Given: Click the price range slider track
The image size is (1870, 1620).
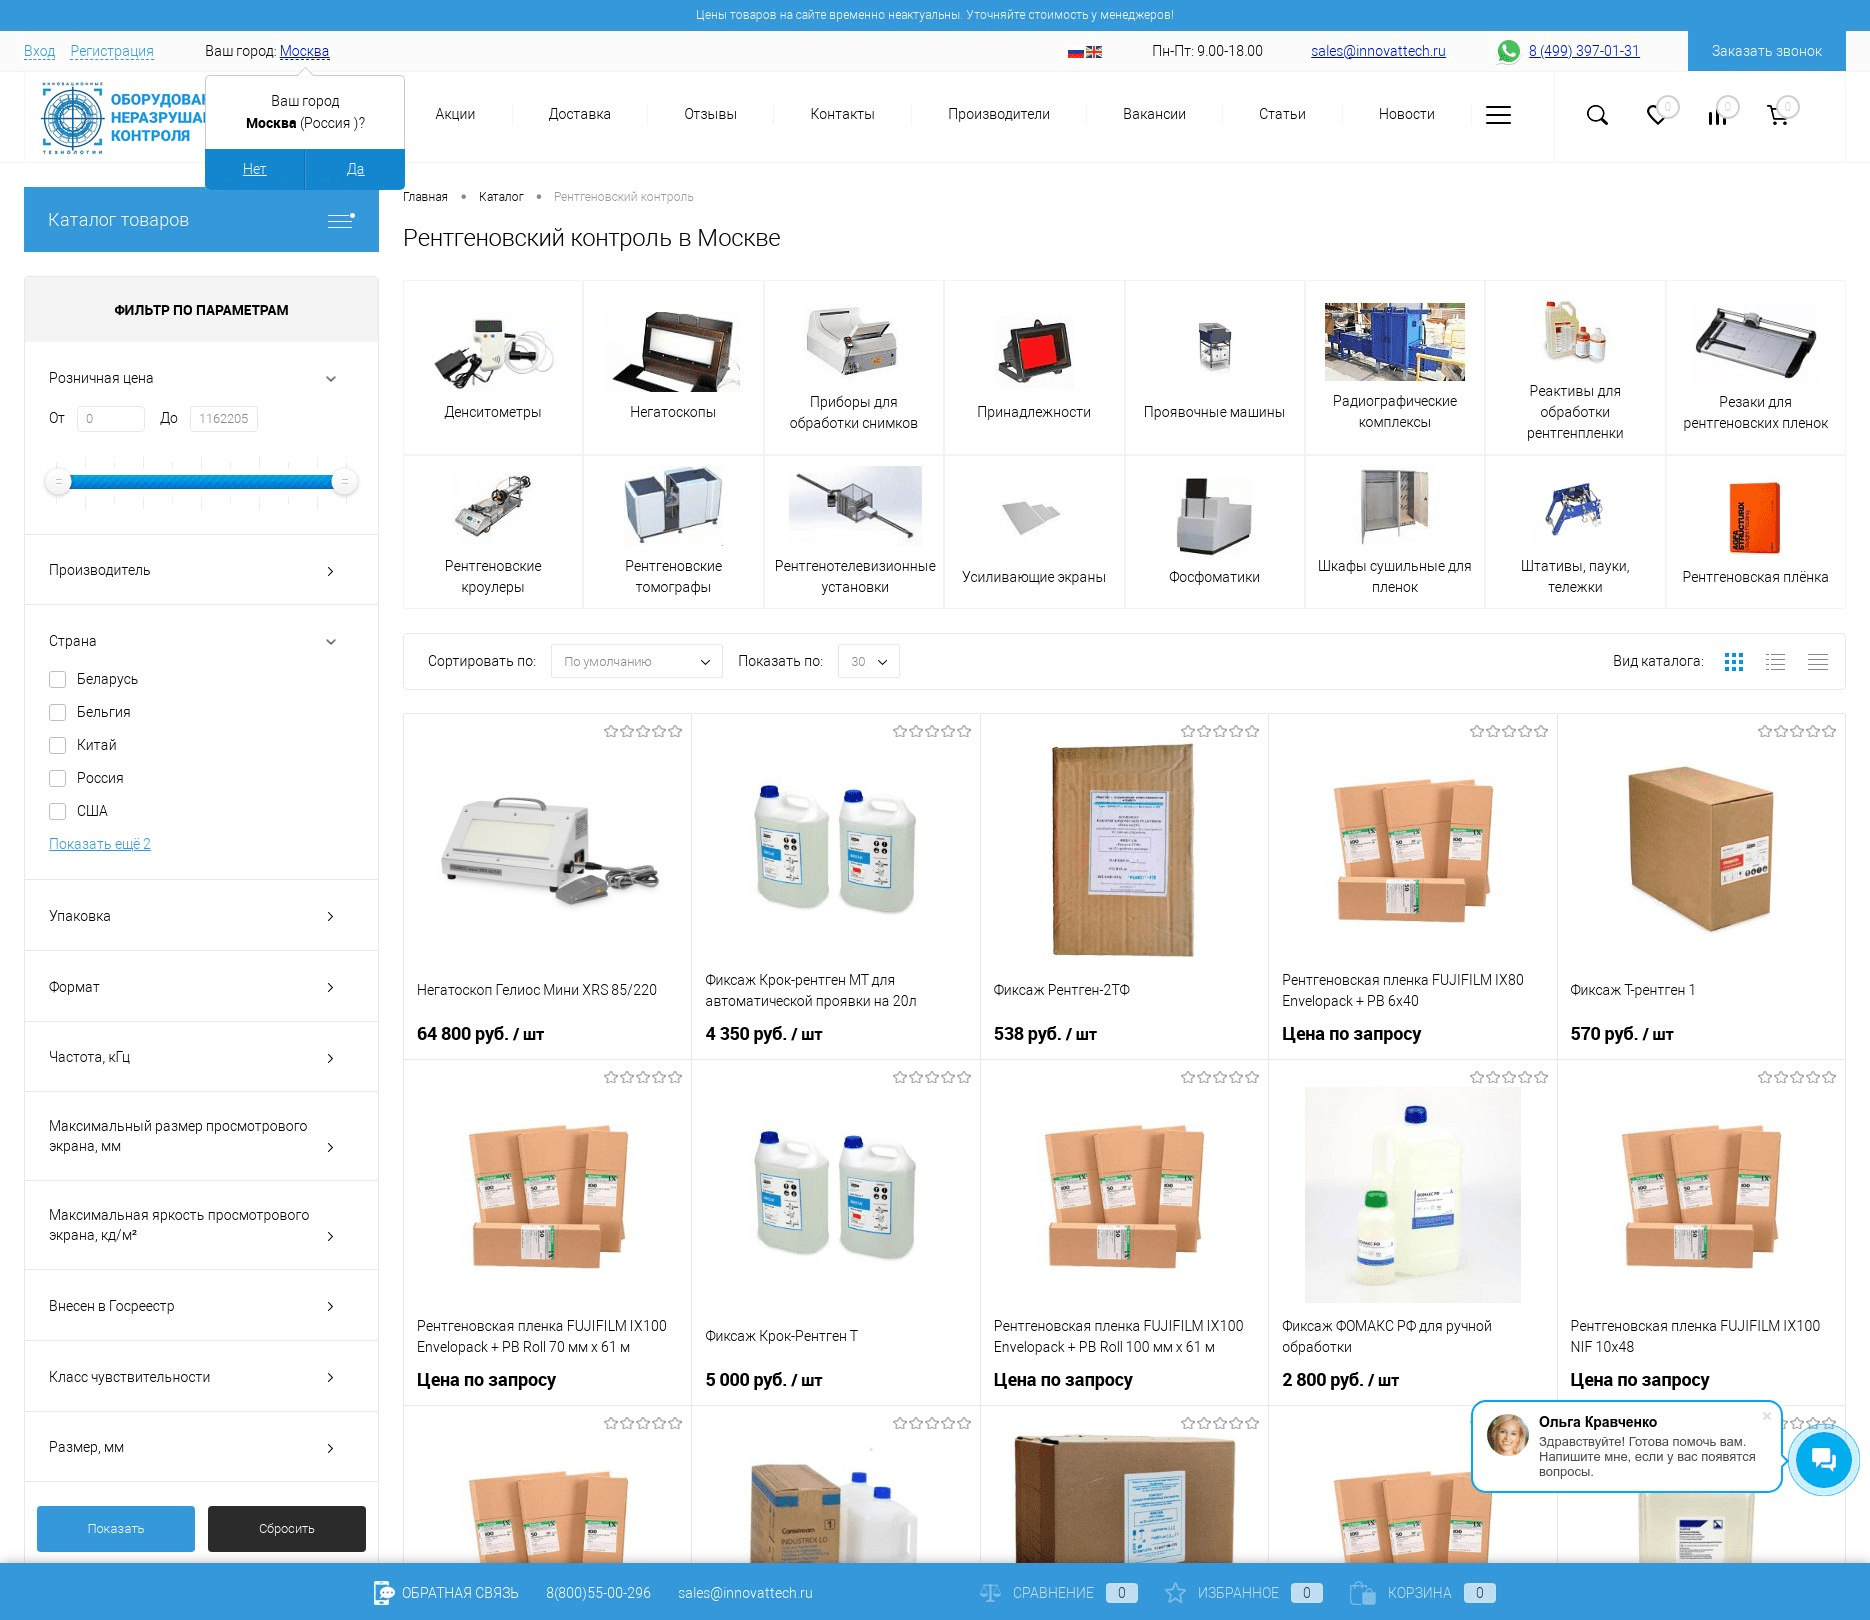Looking at the screenshot, I should point(201,483).
